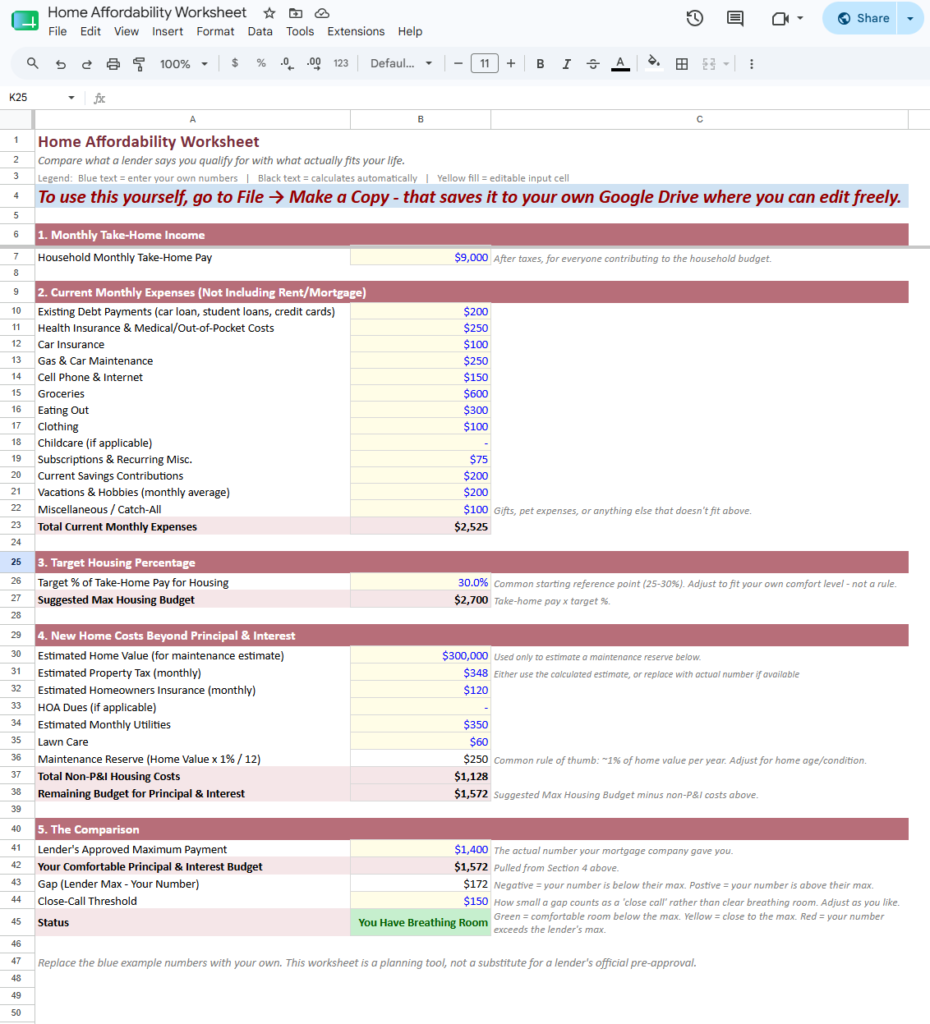Format as percent icon
This screenshot has width=930, height=1024.
coord(261,63)
